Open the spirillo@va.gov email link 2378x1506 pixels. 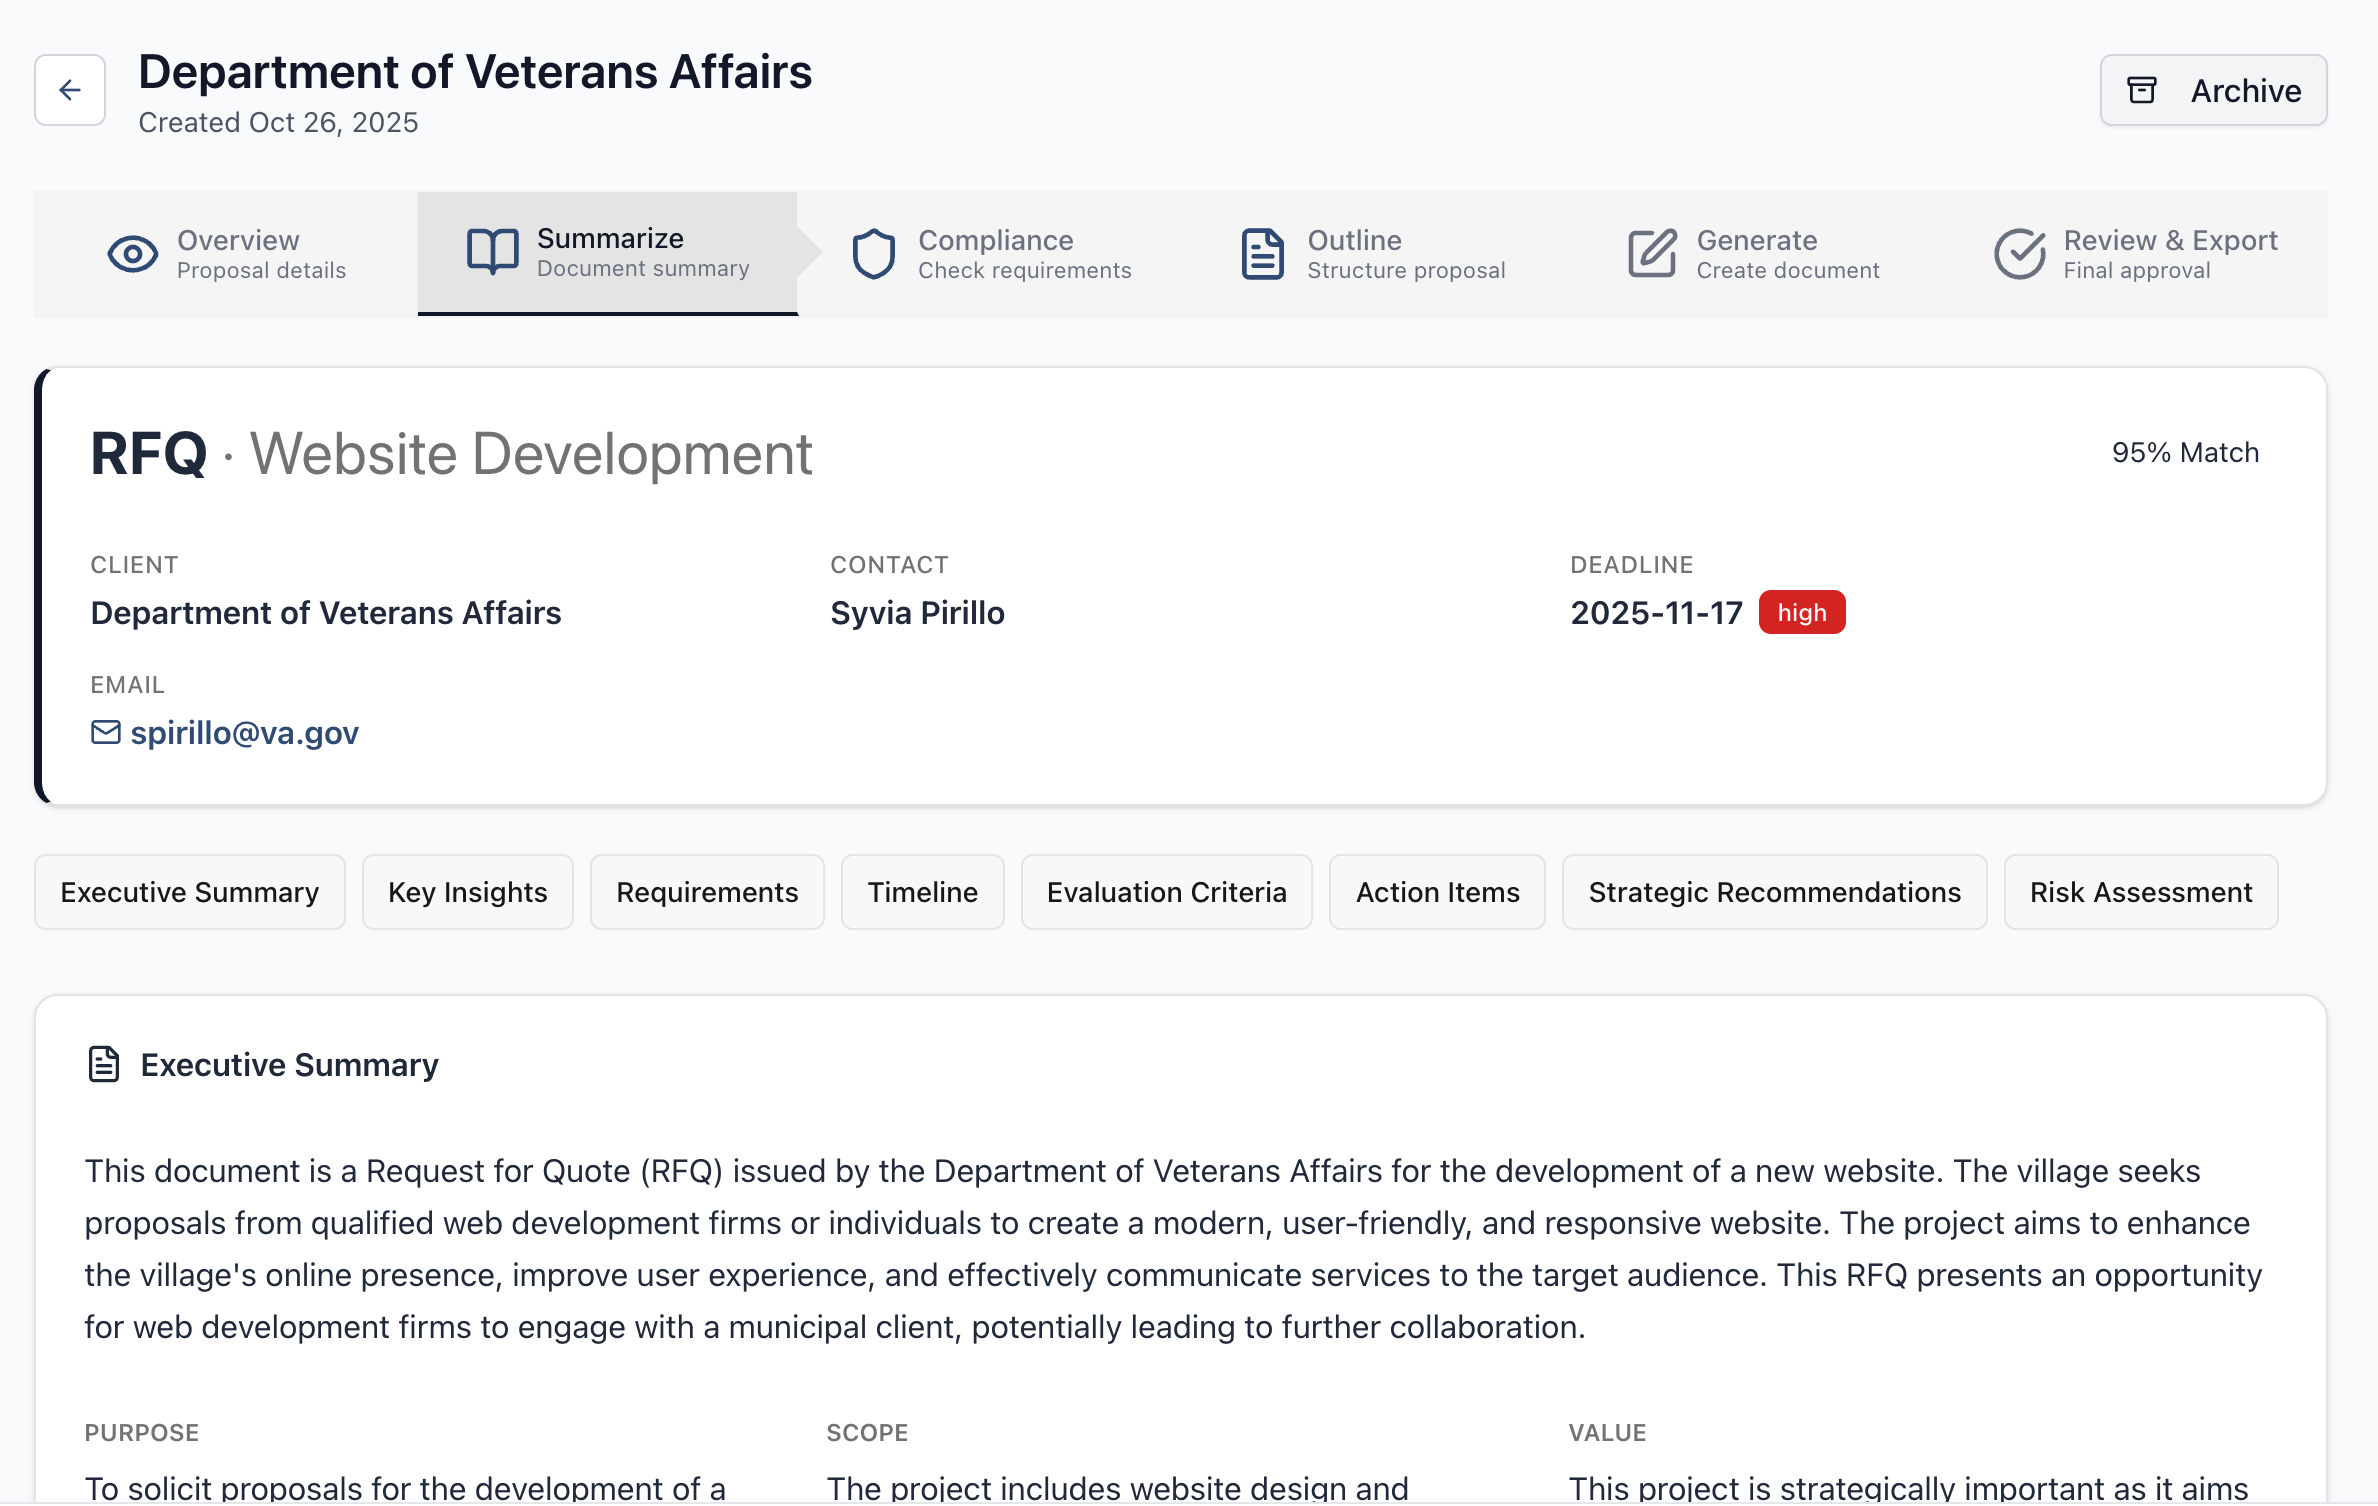tap(244, 733)
